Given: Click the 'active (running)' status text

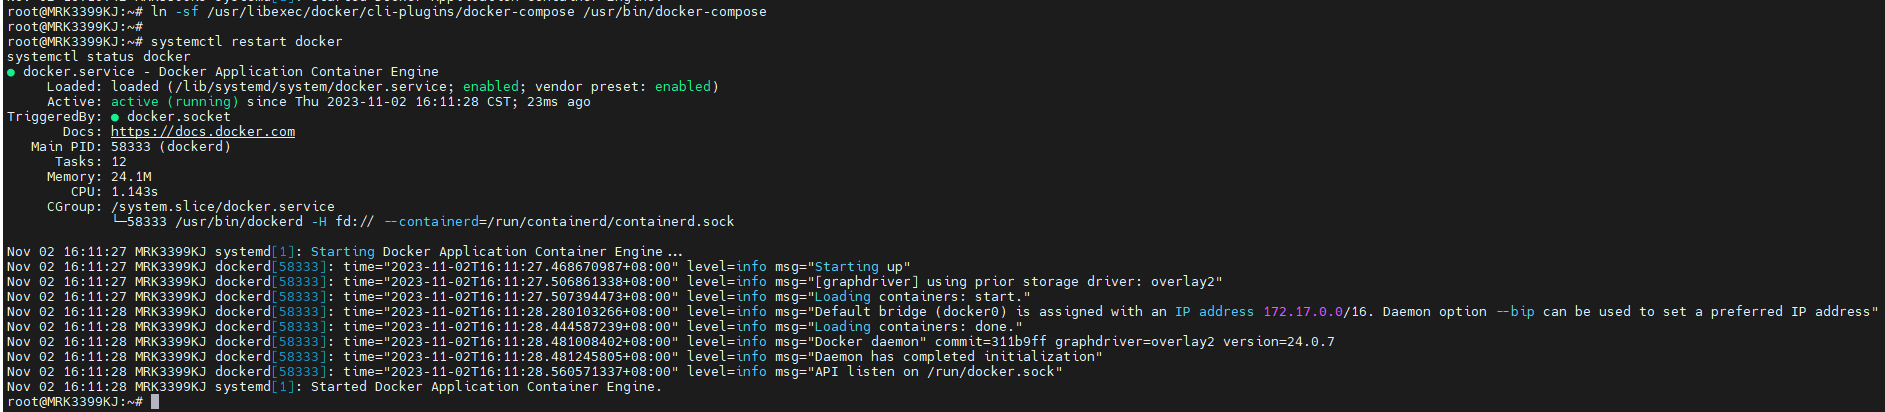Looking at the screenshot, I should click(x=175, y=102).
